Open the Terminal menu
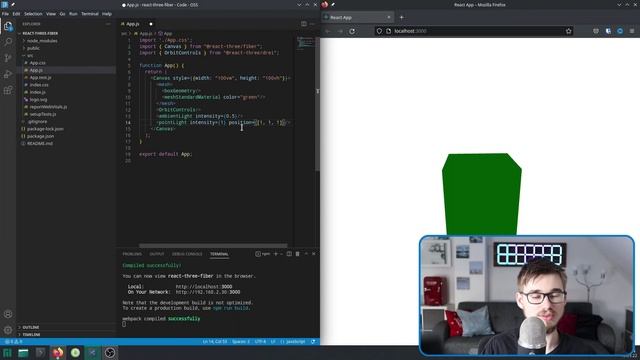 point(90,14)
